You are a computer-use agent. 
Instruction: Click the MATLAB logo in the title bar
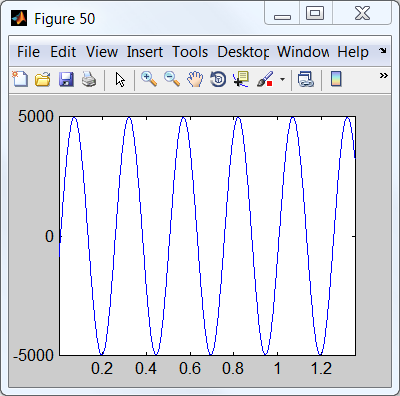coord(19,18)
